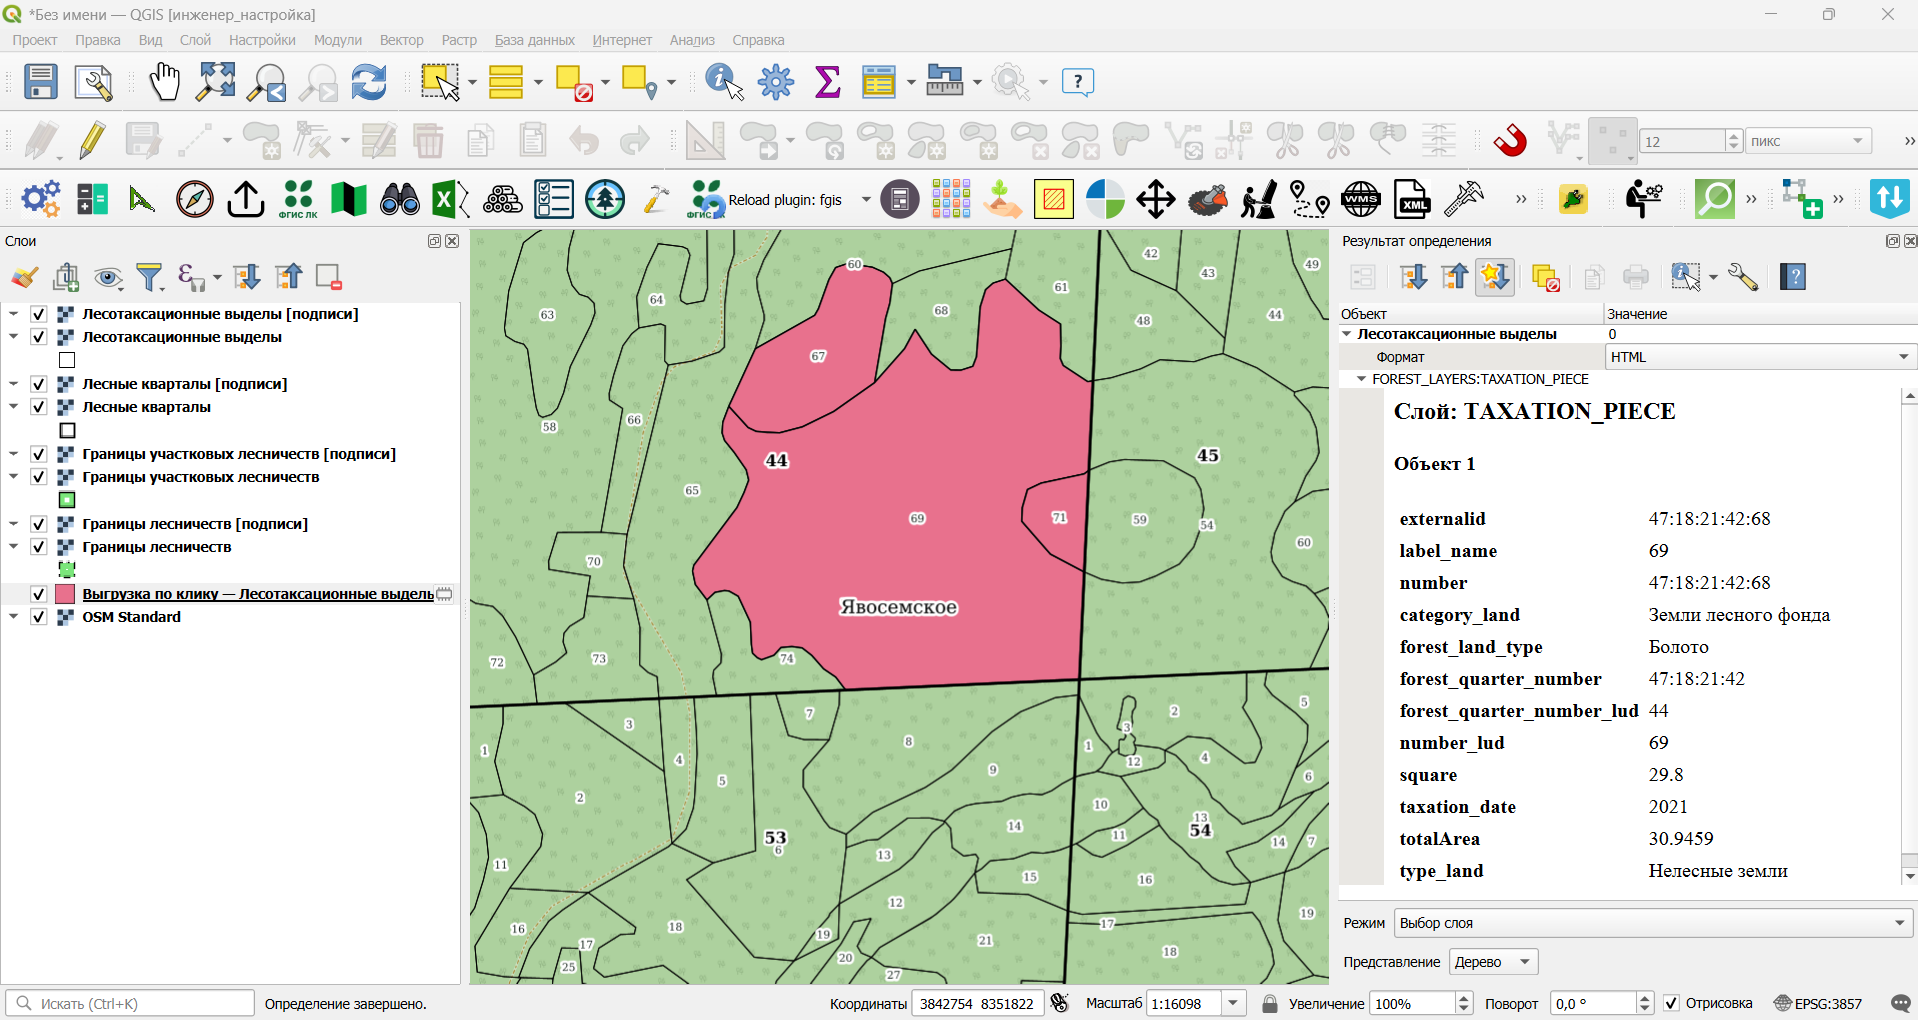
Task: Collapse the OSM Standard layer tree node
Action: [x=13, y=617]
